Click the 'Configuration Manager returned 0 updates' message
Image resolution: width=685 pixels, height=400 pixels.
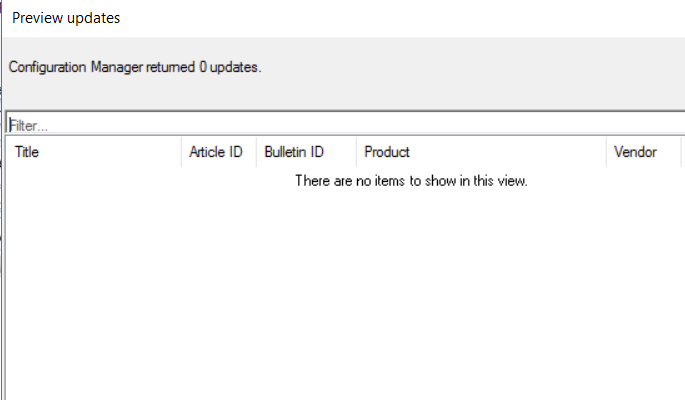(x=135, y=67)
